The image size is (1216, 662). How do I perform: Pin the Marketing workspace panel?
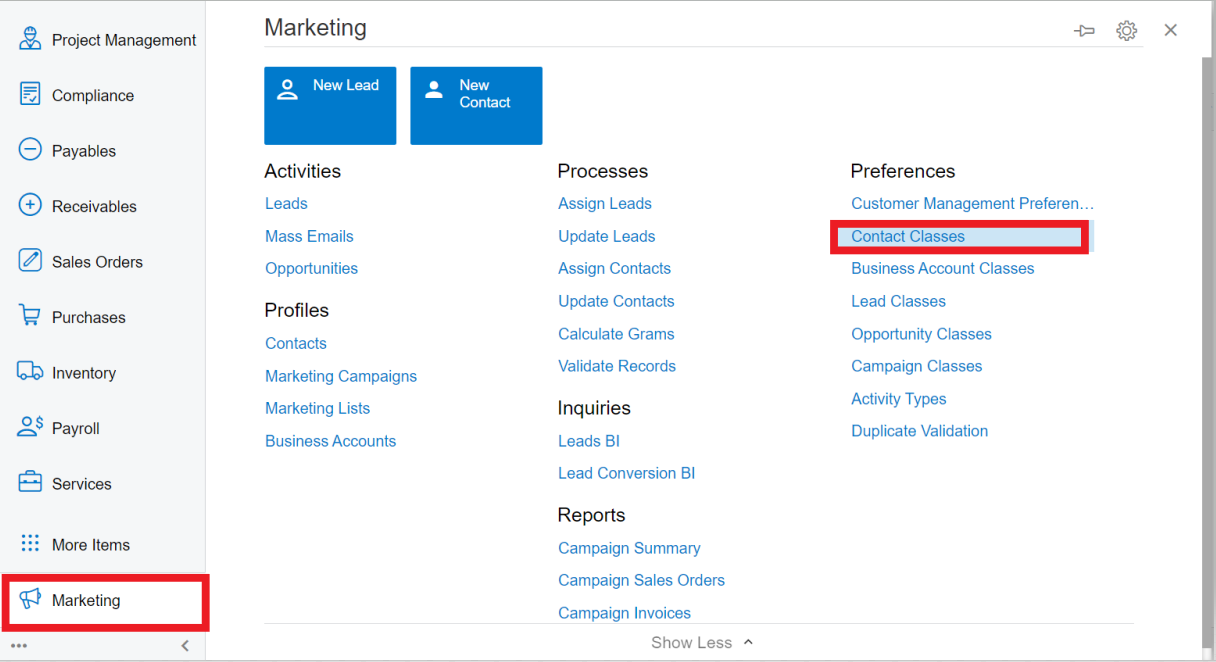point(1084,31)
